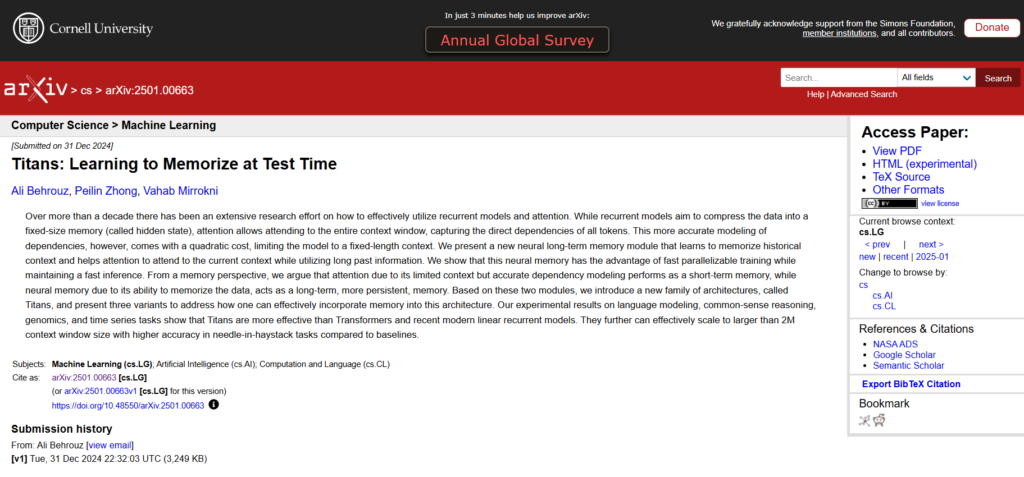Click the search input field
The image size is (1024, 477).
point(838,78)
